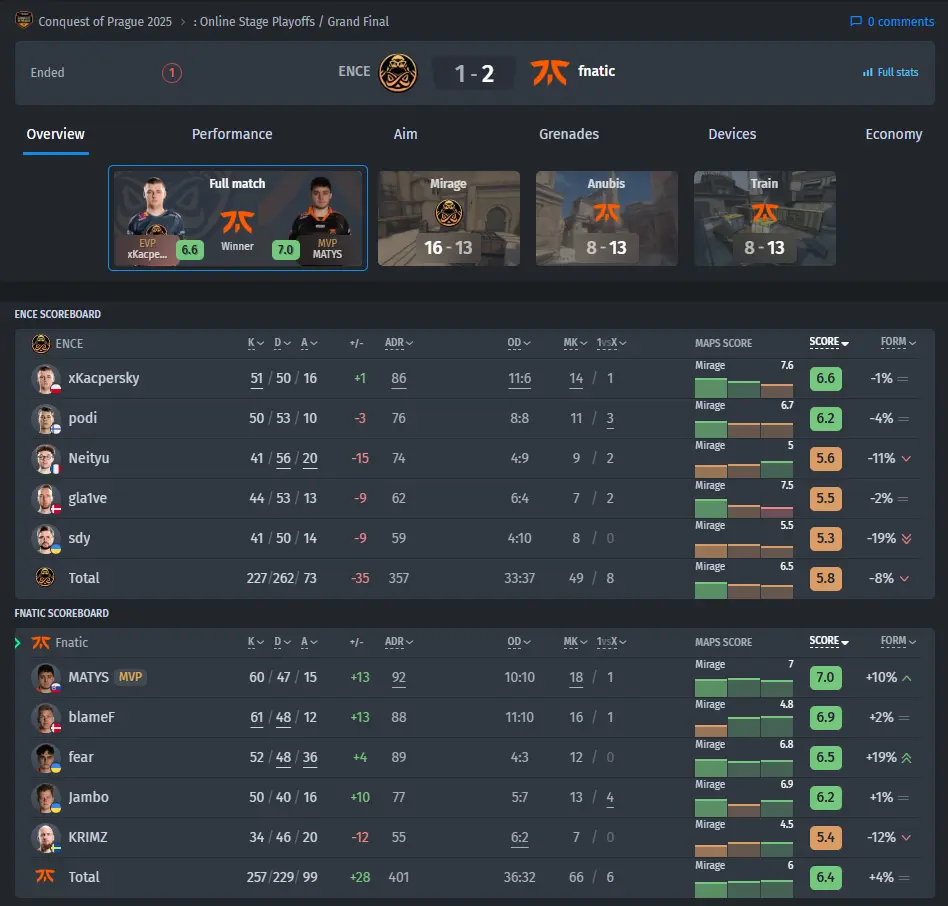Open the comments speech bubble icon

(855, 21)
